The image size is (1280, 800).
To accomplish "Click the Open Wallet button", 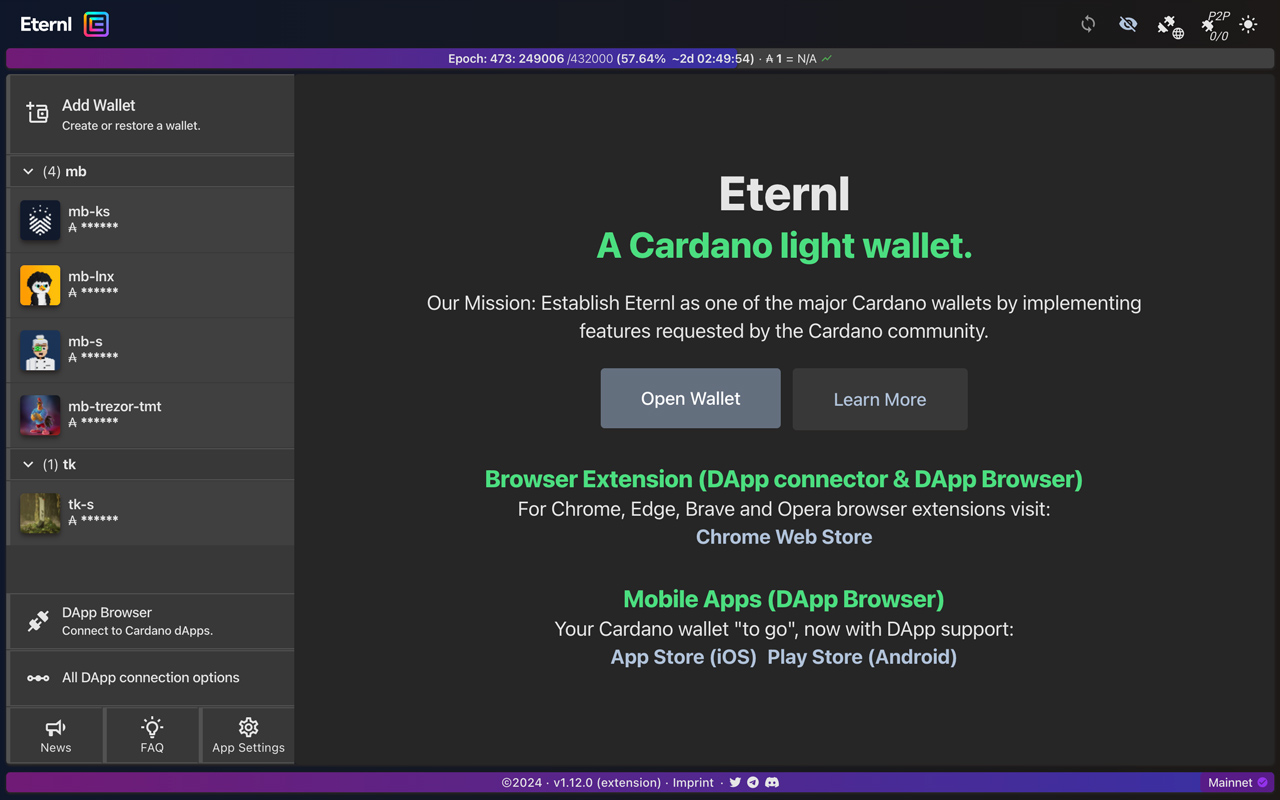I will (691, 398).
